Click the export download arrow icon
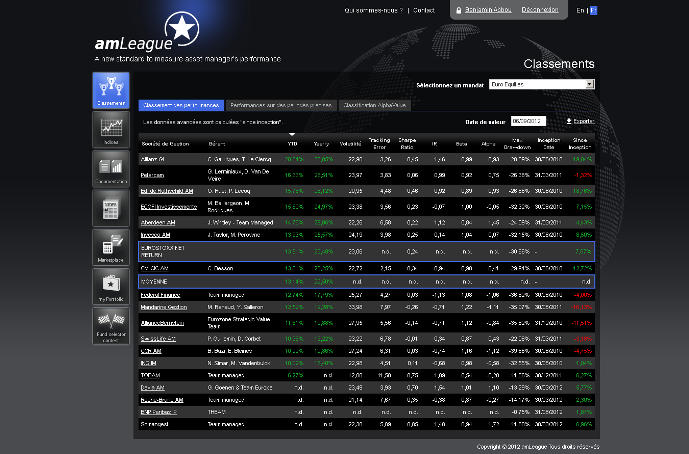 (x=569, y=121)
